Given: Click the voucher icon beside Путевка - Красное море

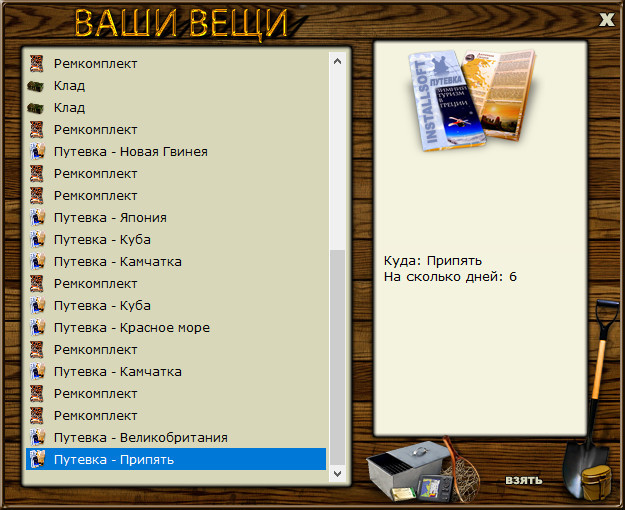Looking at the screenshot, I should pos(37,327).
